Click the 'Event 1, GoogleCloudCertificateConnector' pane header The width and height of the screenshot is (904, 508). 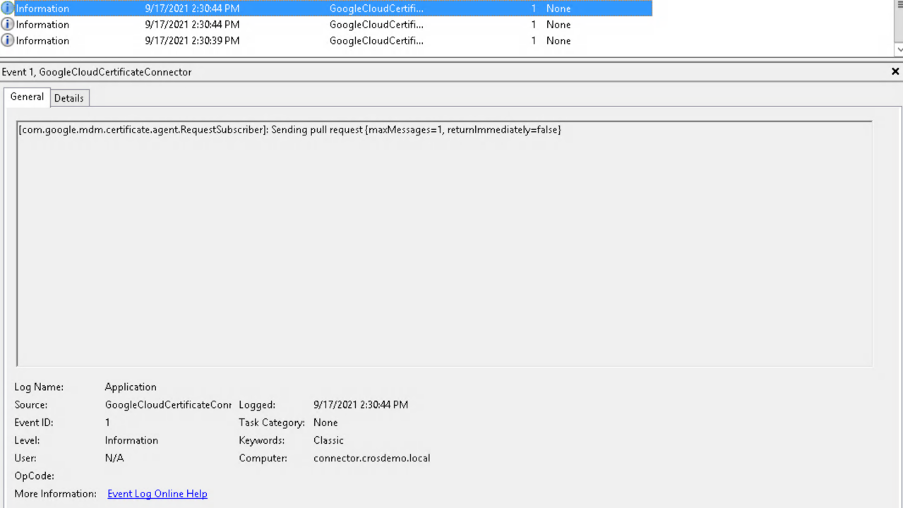(97, 72)
